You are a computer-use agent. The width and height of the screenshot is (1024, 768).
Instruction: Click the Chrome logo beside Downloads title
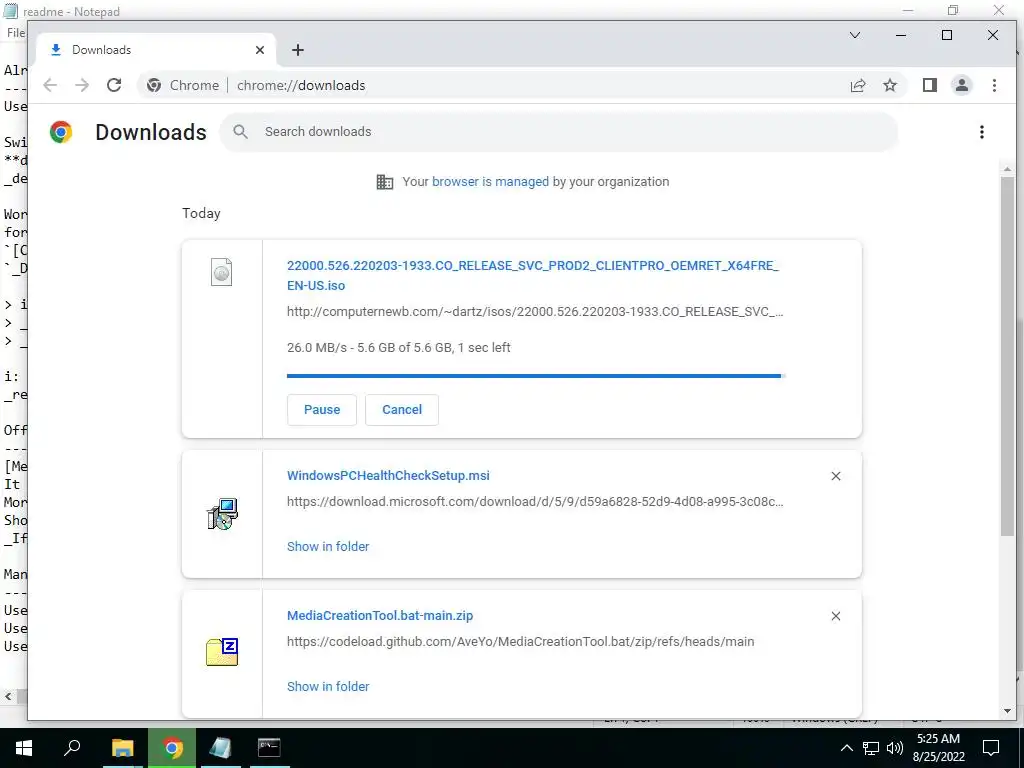(61, 132)
